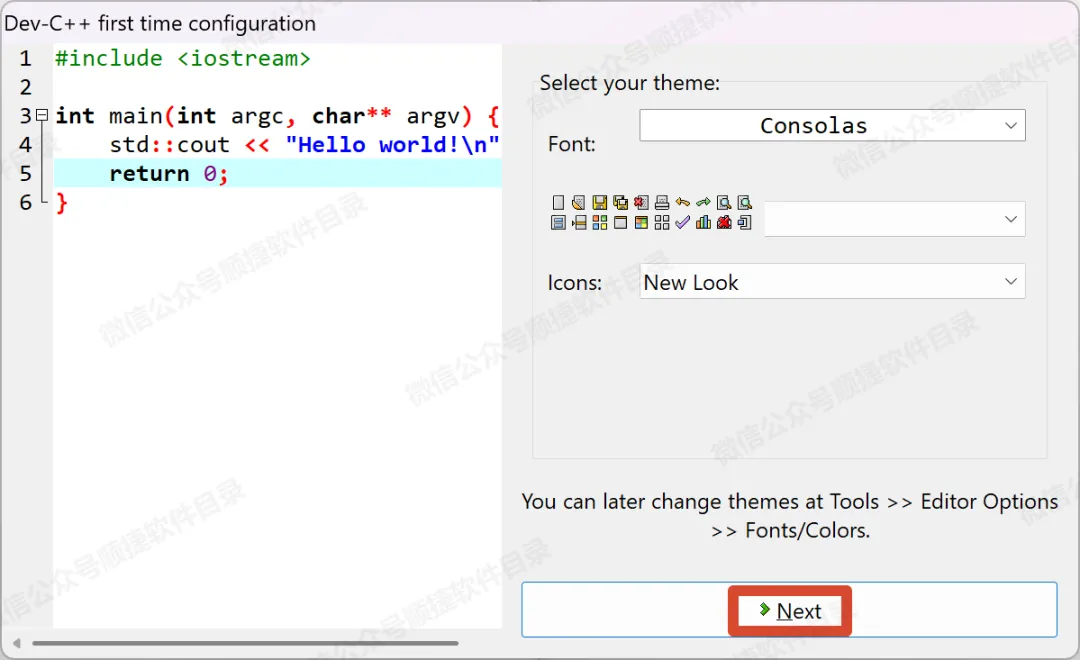
Task: Open the Icons dropdown showing New Look
Action: tap(832, 281)
